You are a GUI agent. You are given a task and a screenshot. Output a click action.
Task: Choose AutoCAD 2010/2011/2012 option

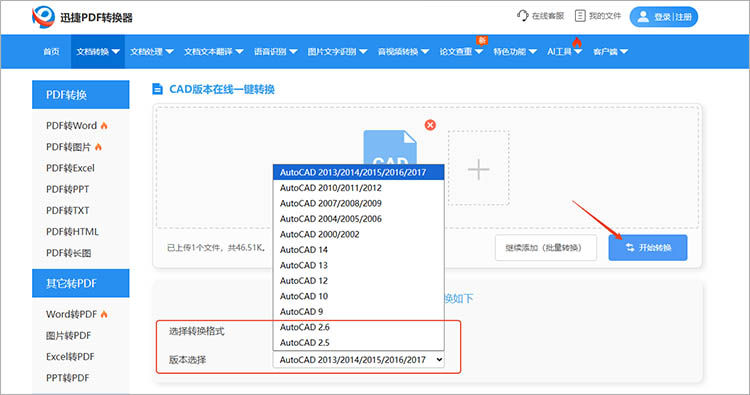click(x=358, y=188)
